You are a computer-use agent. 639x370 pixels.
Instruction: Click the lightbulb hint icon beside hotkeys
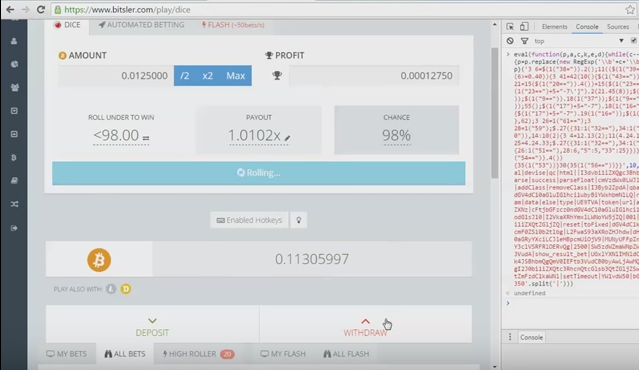[x=299, y=220]
